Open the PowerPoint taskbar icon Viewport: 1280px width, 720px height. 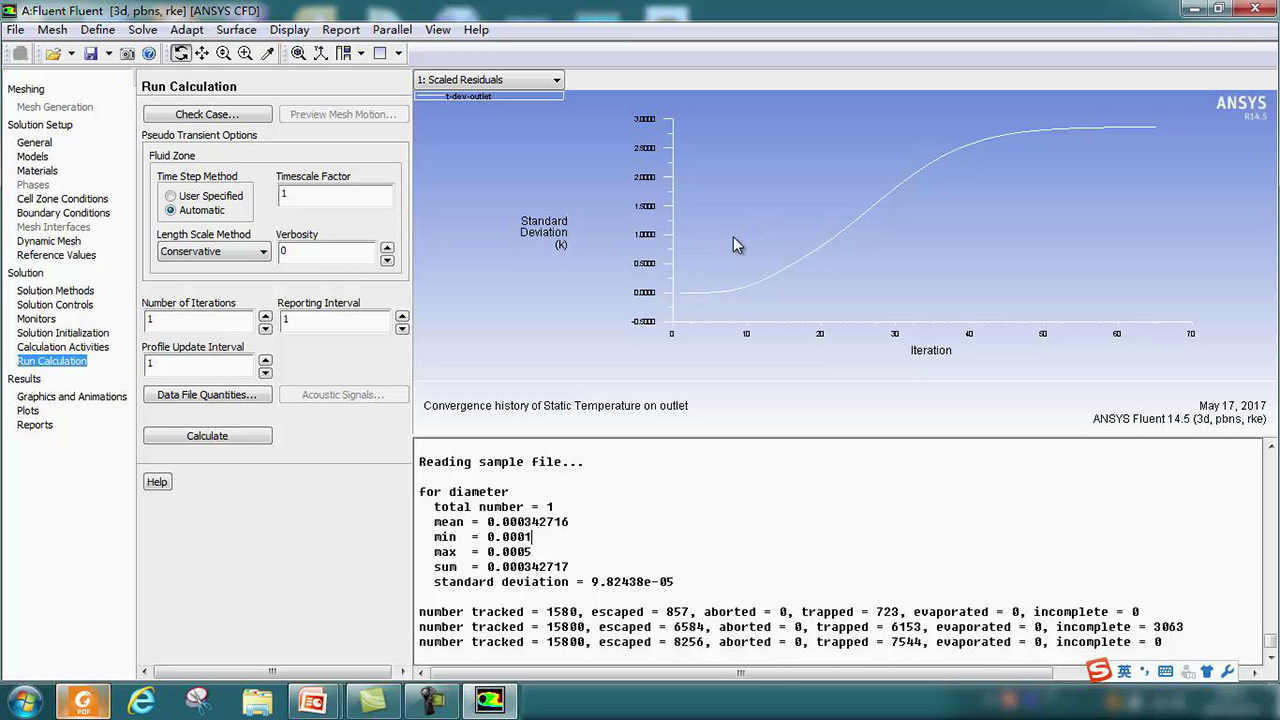tap(315, 701)
